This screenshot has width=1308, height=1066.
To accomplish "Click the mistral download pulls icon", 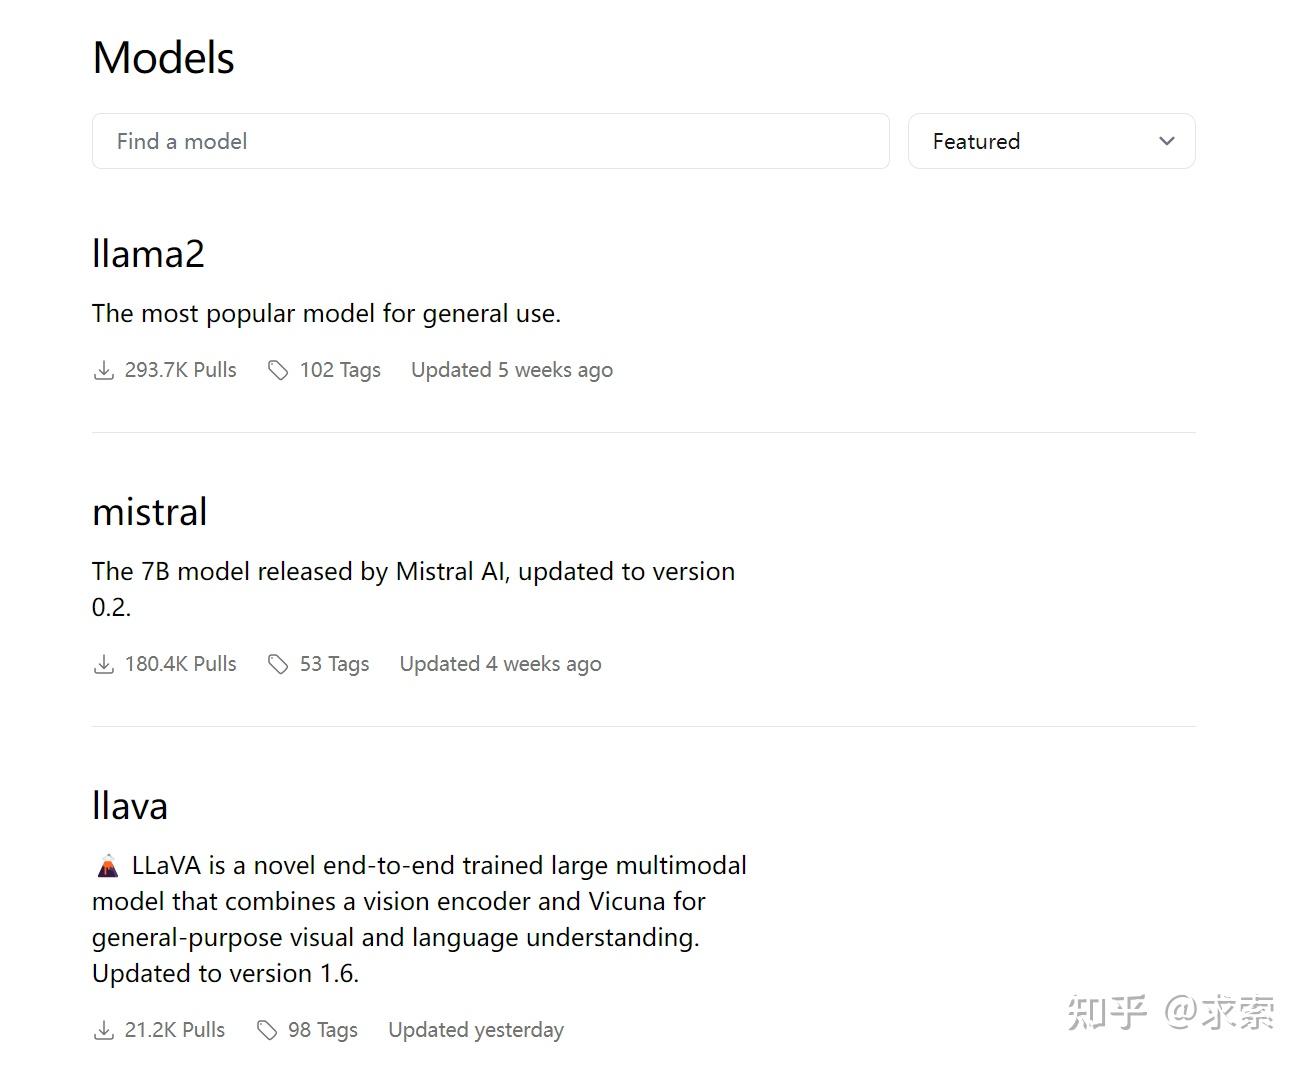I will pos(103,665).
